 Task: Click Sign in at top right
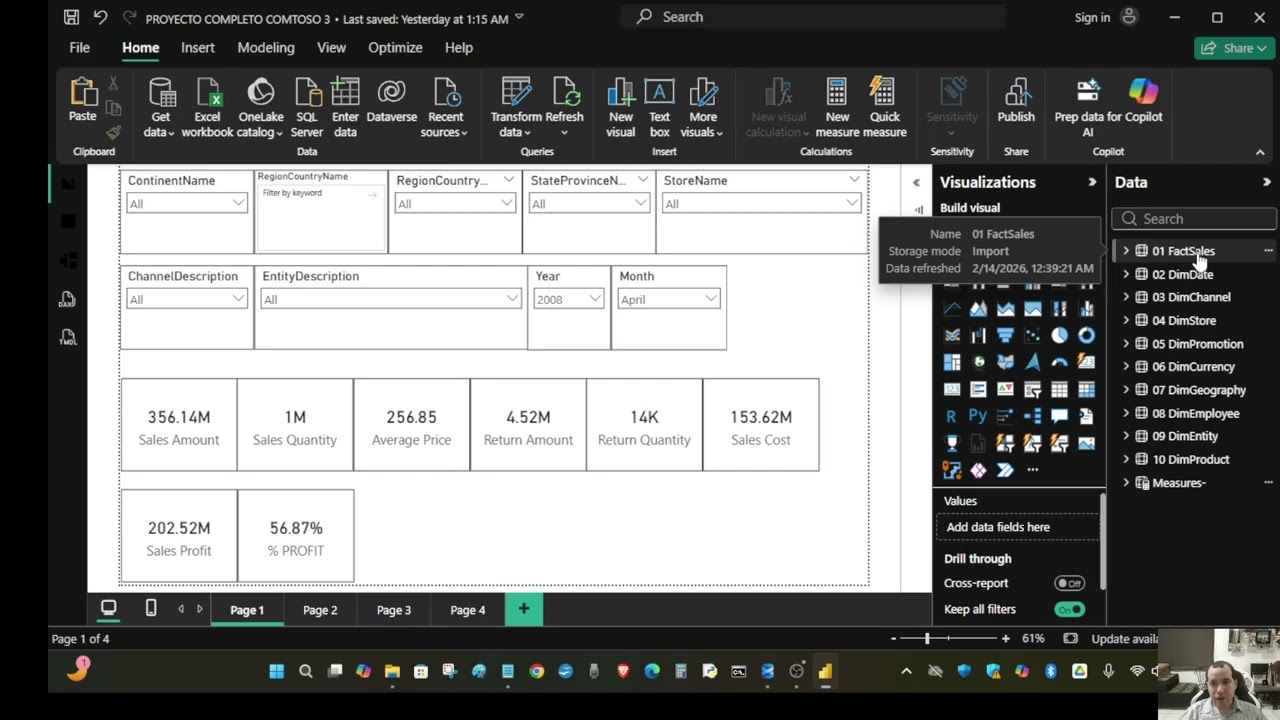1092,17
